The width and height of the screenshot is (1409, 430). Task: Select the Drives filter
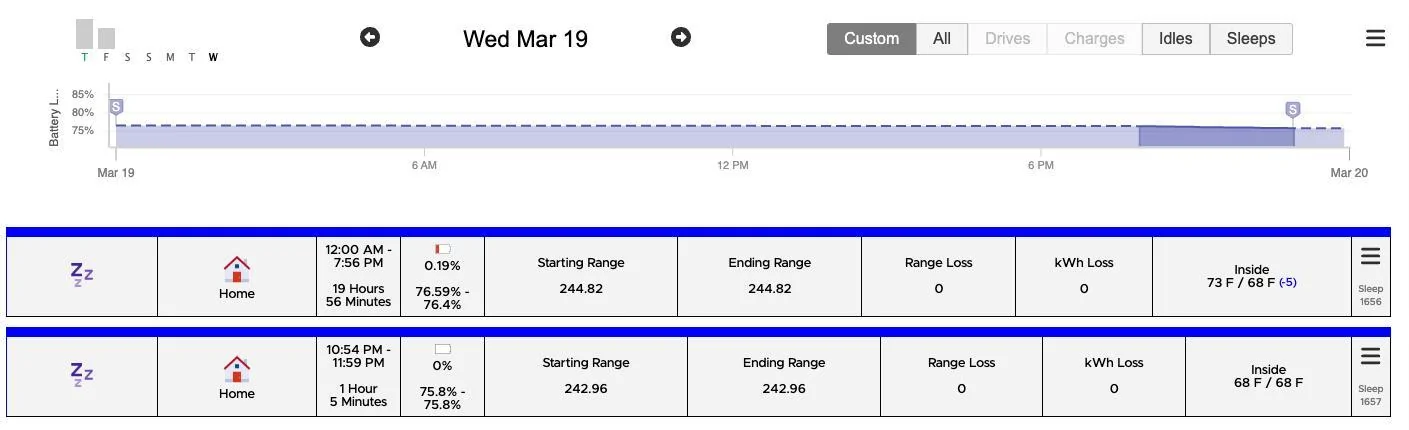pos(1007,39)
